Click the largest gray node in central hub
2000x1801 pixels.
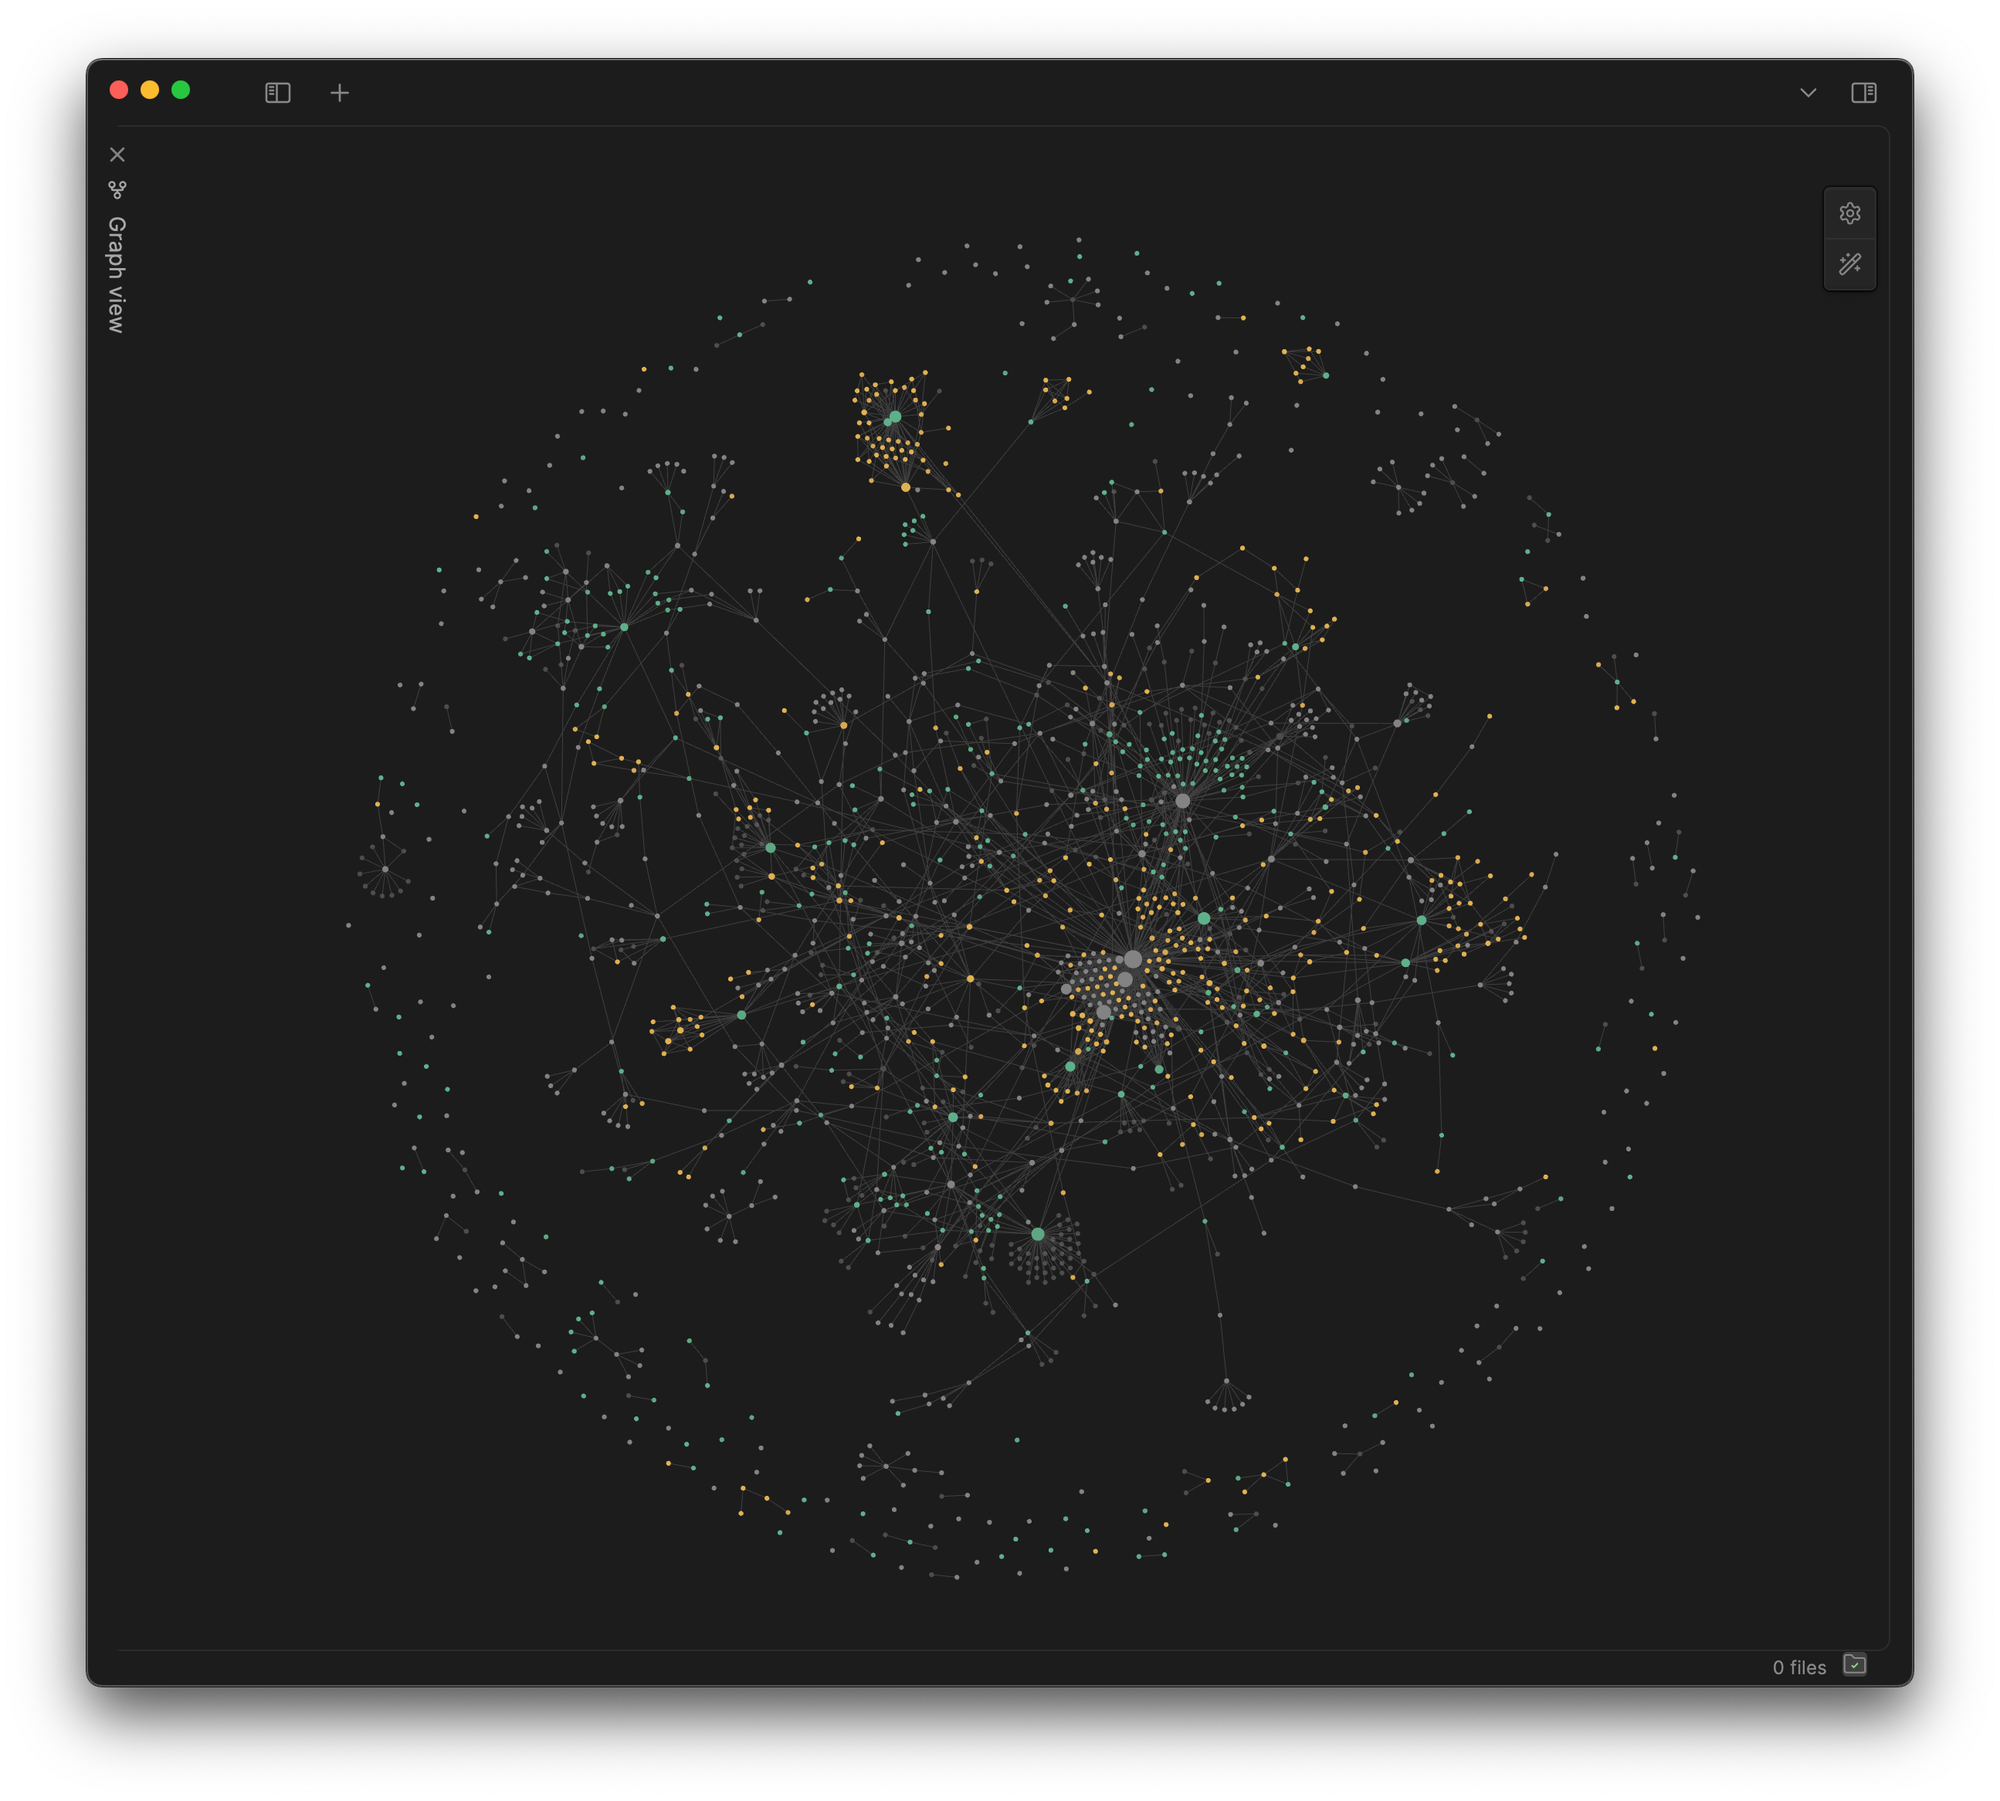point(1132,959)
